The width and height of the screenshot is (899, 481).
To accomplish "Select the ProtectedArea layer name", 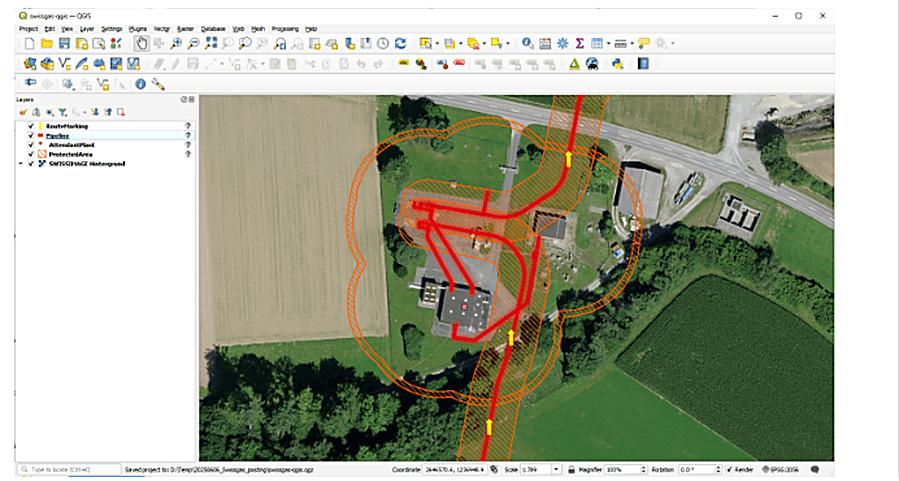I will pos(71,154).
